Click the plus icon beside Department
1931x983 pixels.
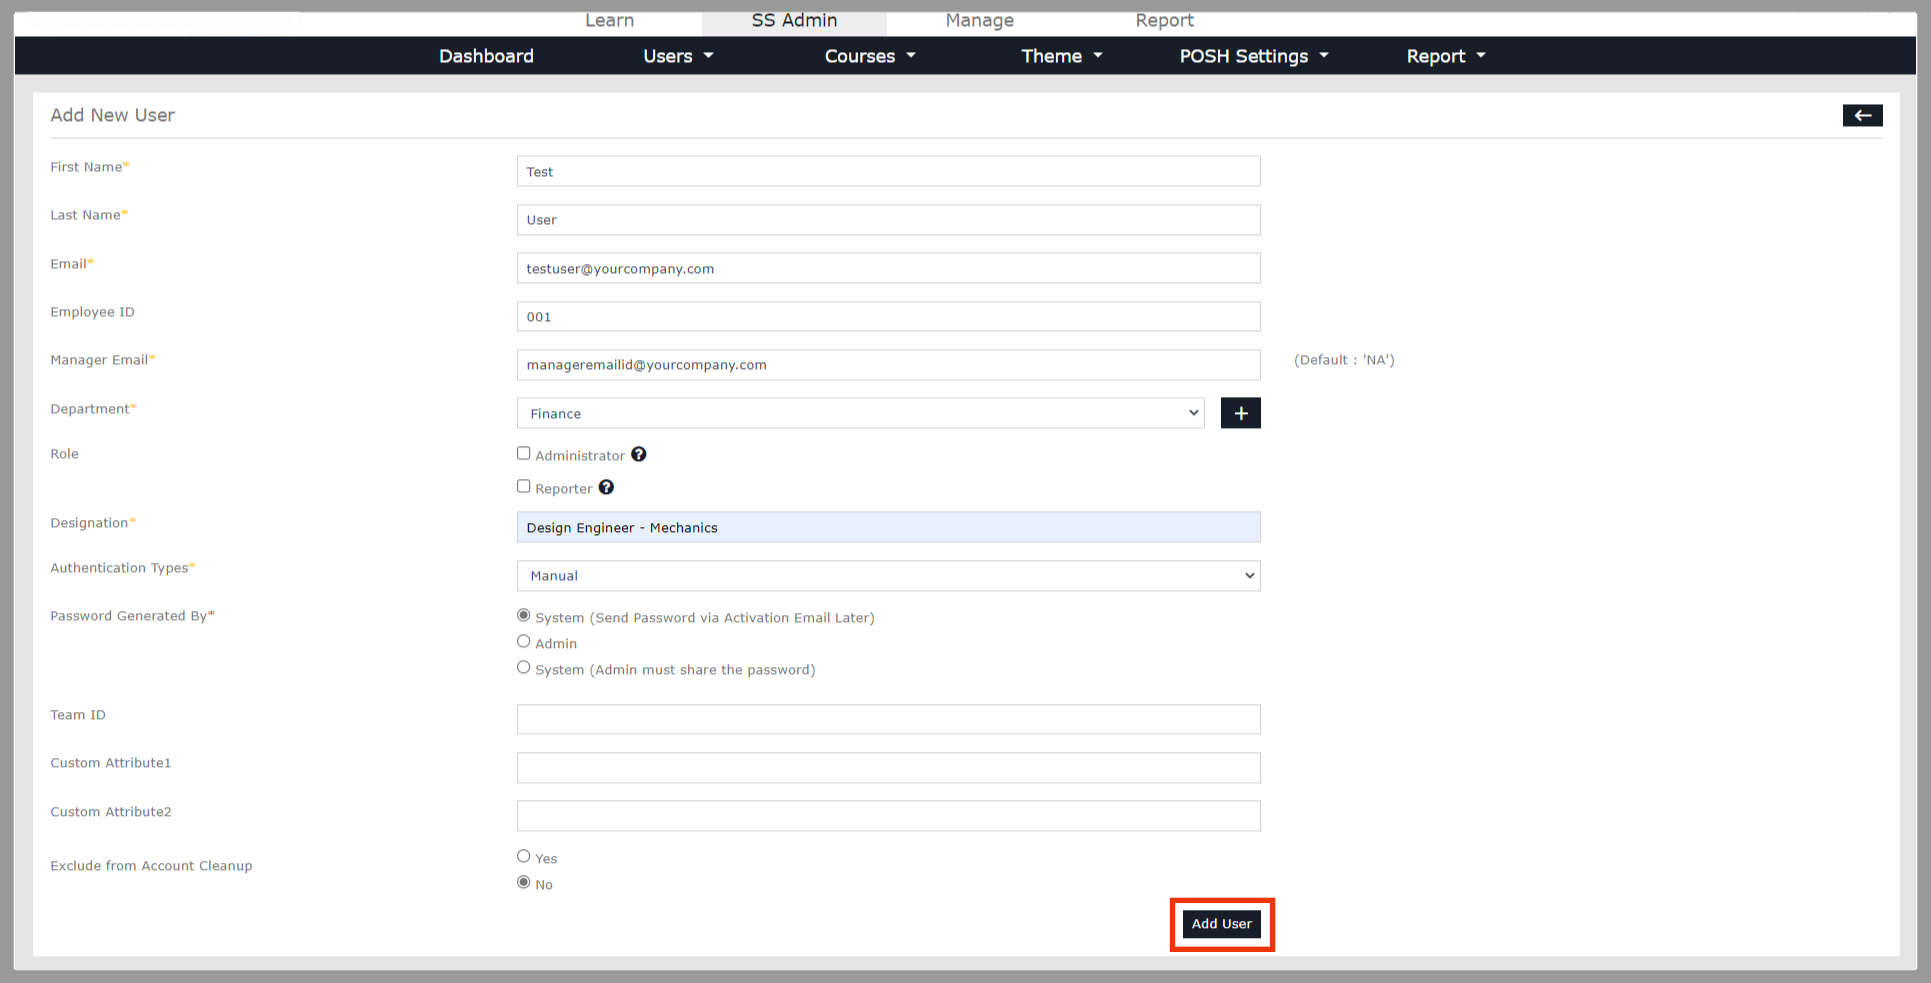(1240, 413)
